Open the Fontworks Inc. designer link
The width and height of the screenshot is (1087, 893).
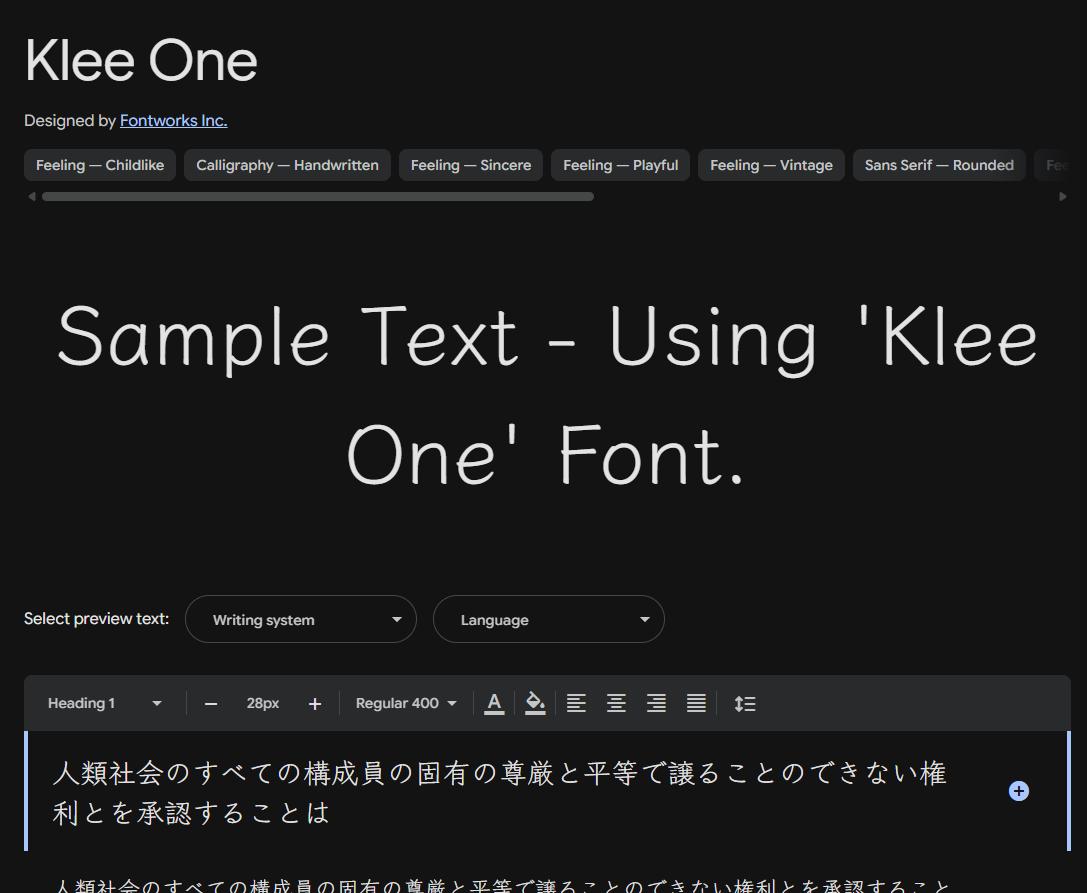[173, 121]
